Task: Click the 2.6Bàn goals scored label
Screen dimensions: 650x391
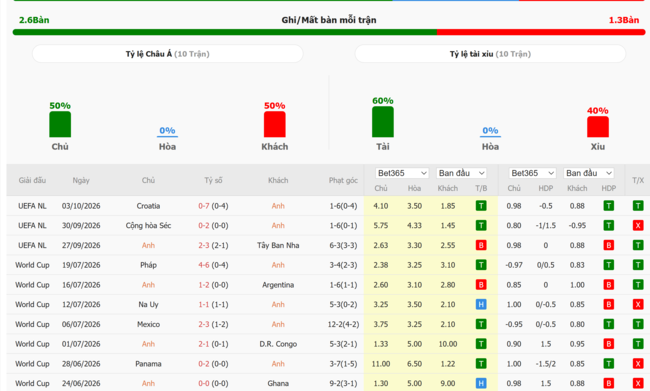Action: (34, 20)
